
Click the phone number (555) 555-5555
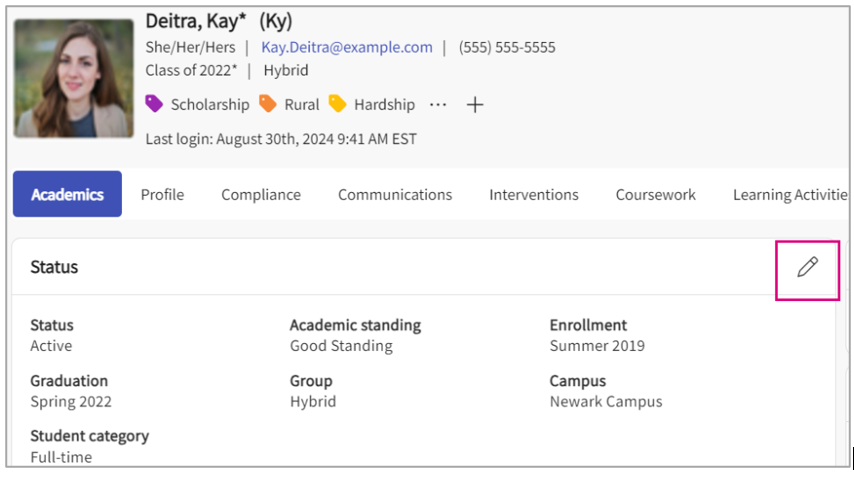pos(507,47)
